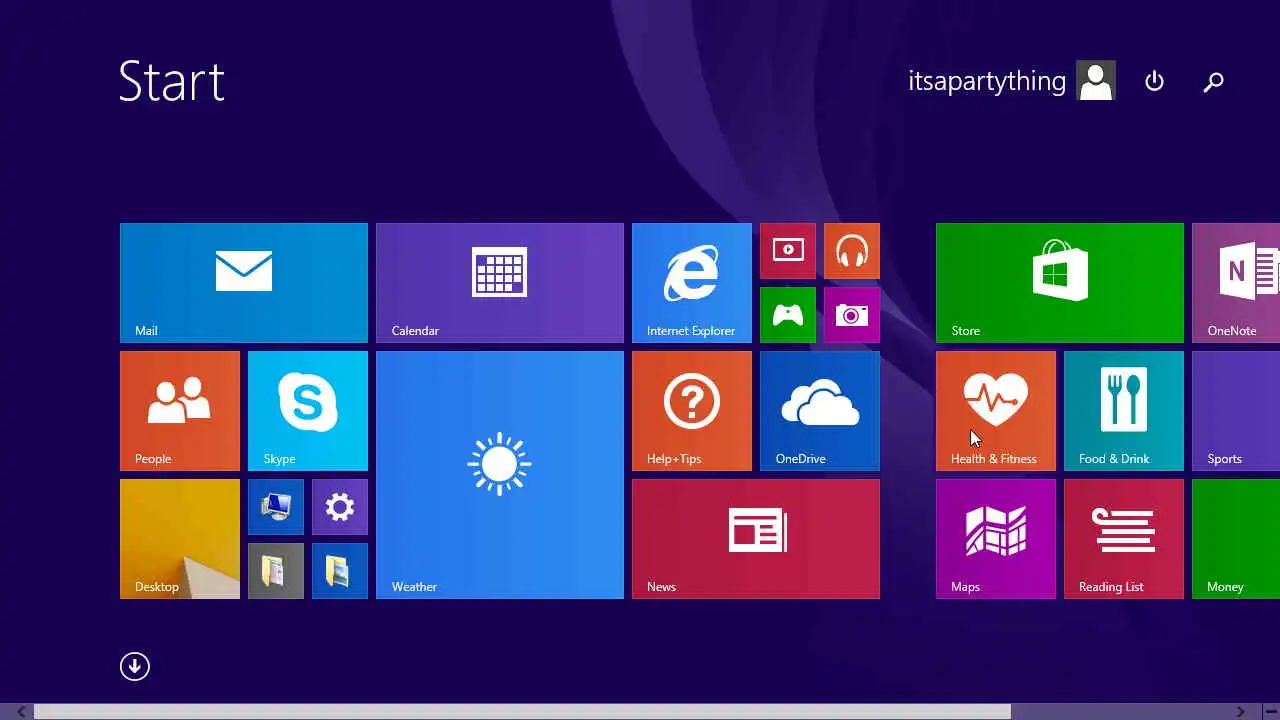Open the small Music headphones tile

[852, 251]
